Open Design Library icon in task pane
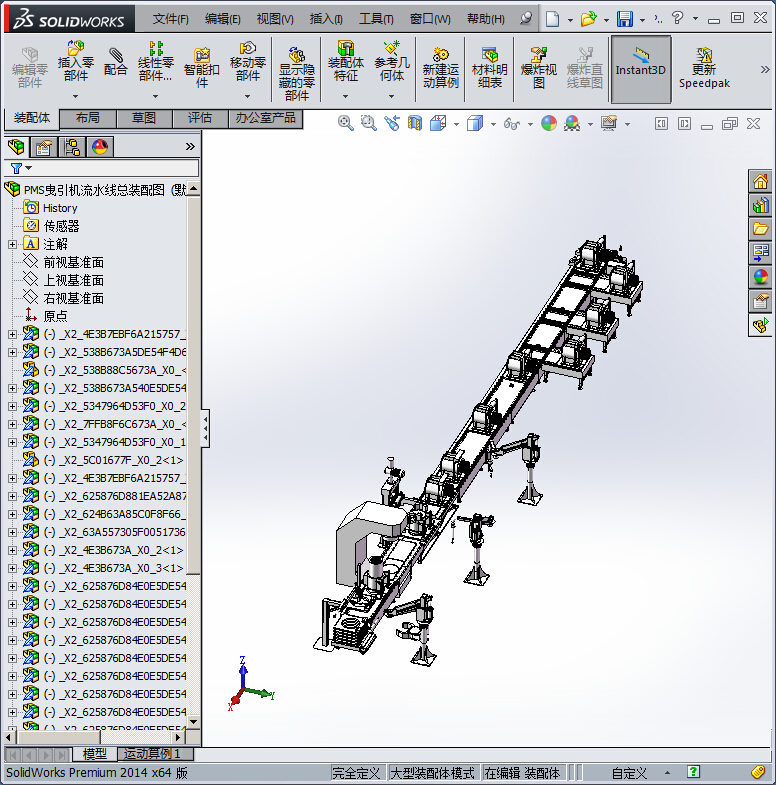The image size is (776, 785). point(760,205)
